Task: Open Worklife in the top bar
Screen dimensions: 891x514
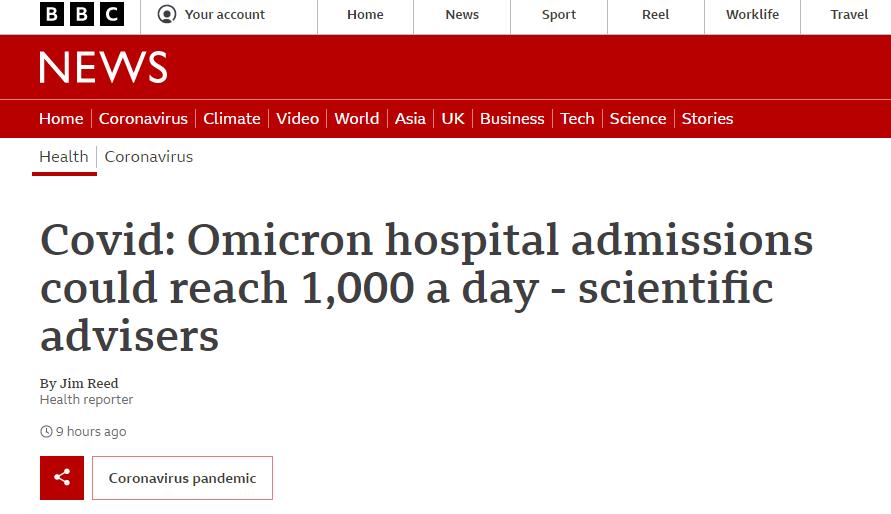Action: [x=752, y=15]
